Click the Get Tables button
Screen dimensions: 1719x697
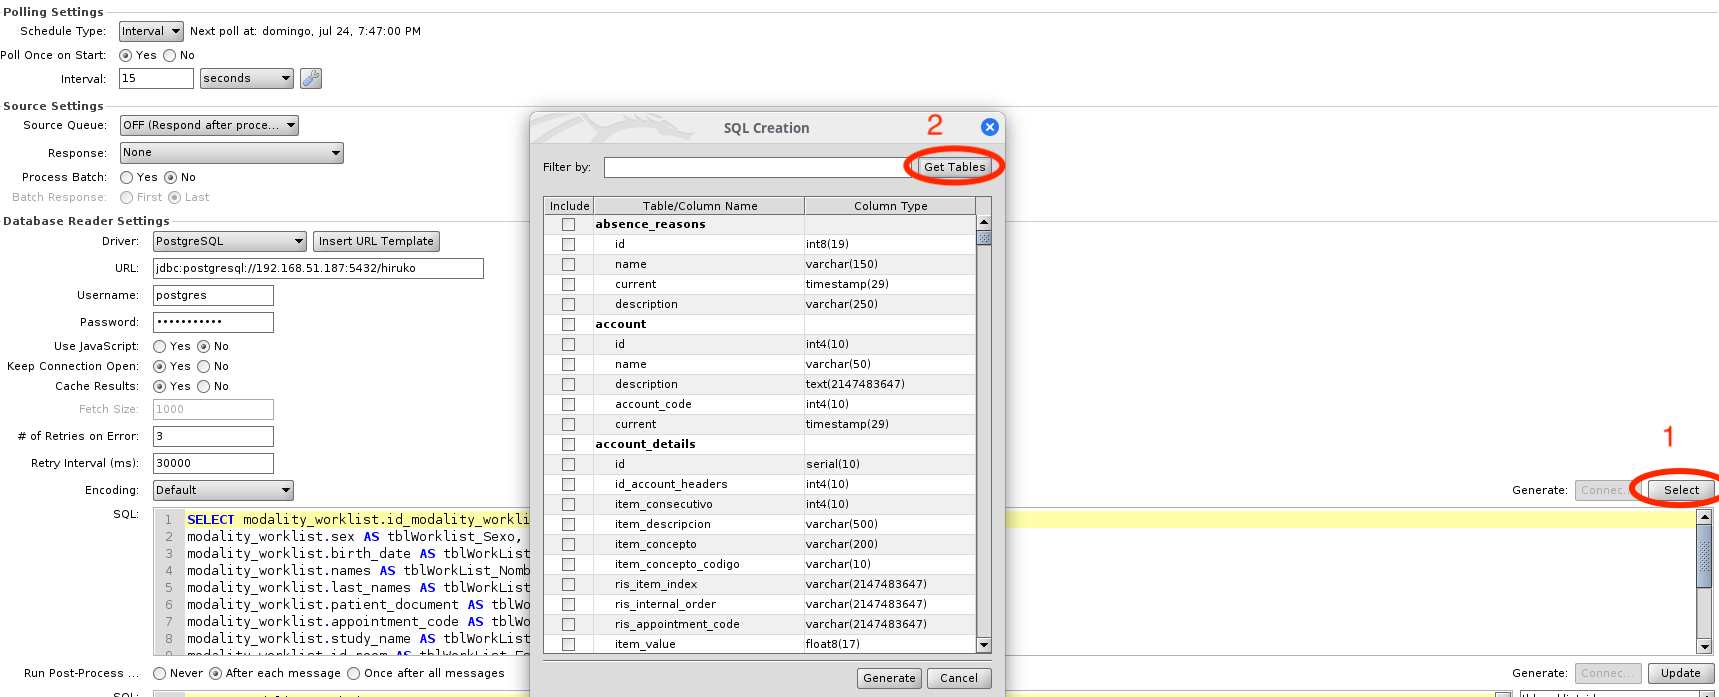click(x=954, y=167)
